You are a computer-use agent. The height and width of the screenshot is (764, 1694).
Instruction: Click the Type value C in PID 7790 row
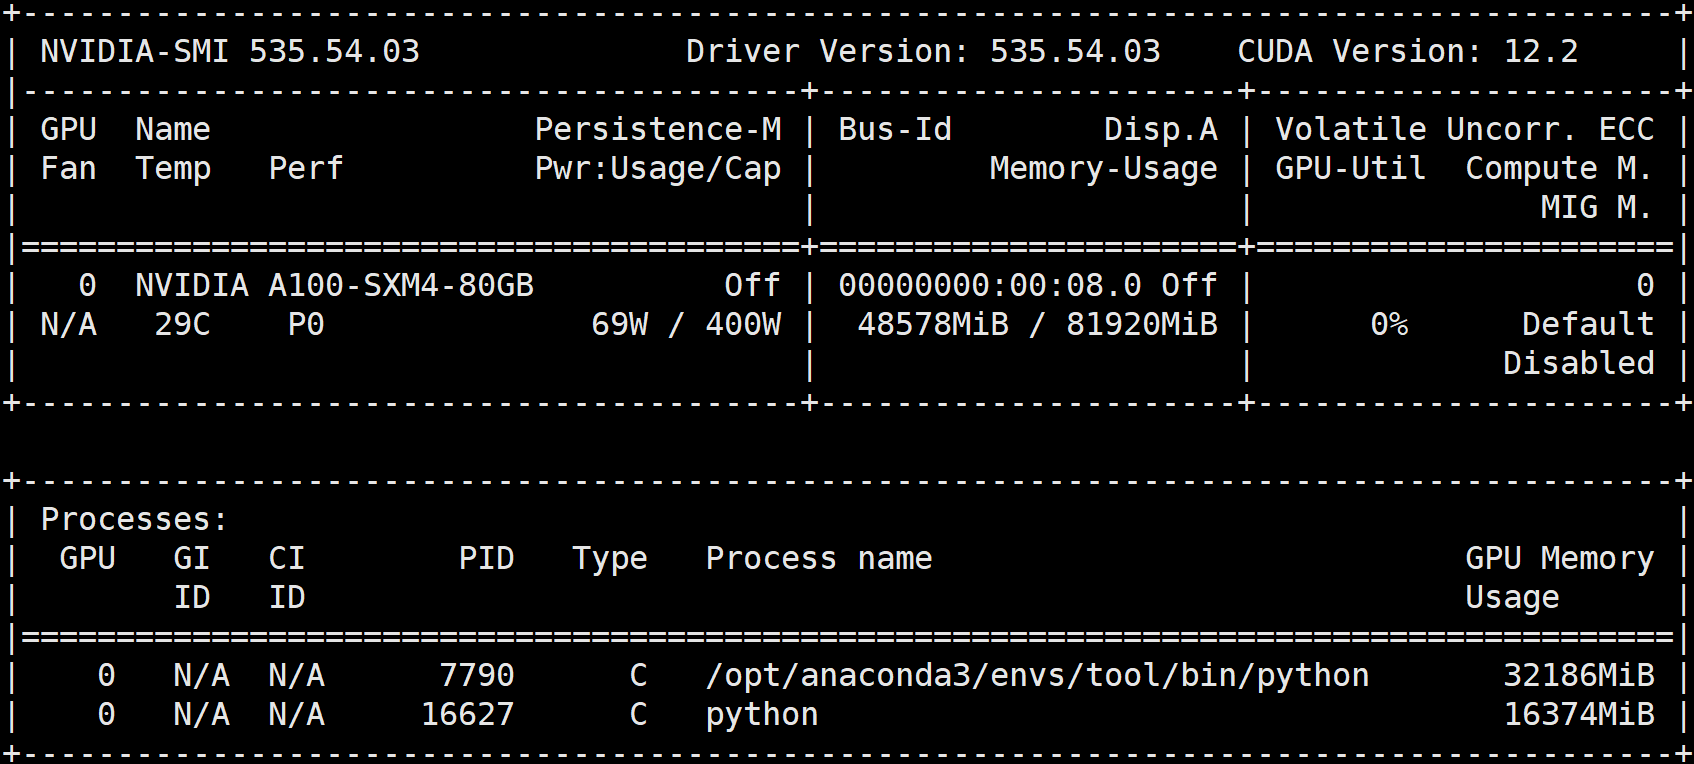(639, 675)
